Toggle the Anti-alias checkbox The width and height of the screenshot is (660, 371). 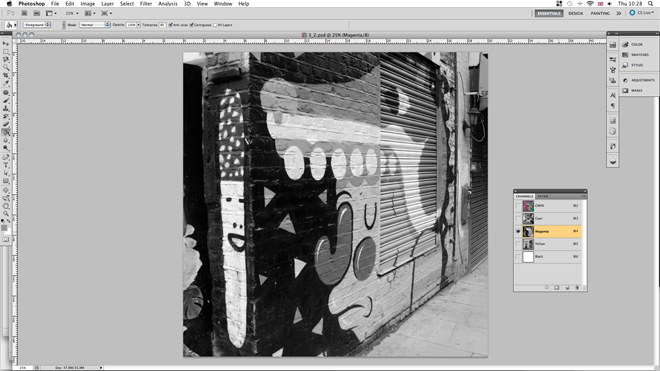(x=170, y=25)
